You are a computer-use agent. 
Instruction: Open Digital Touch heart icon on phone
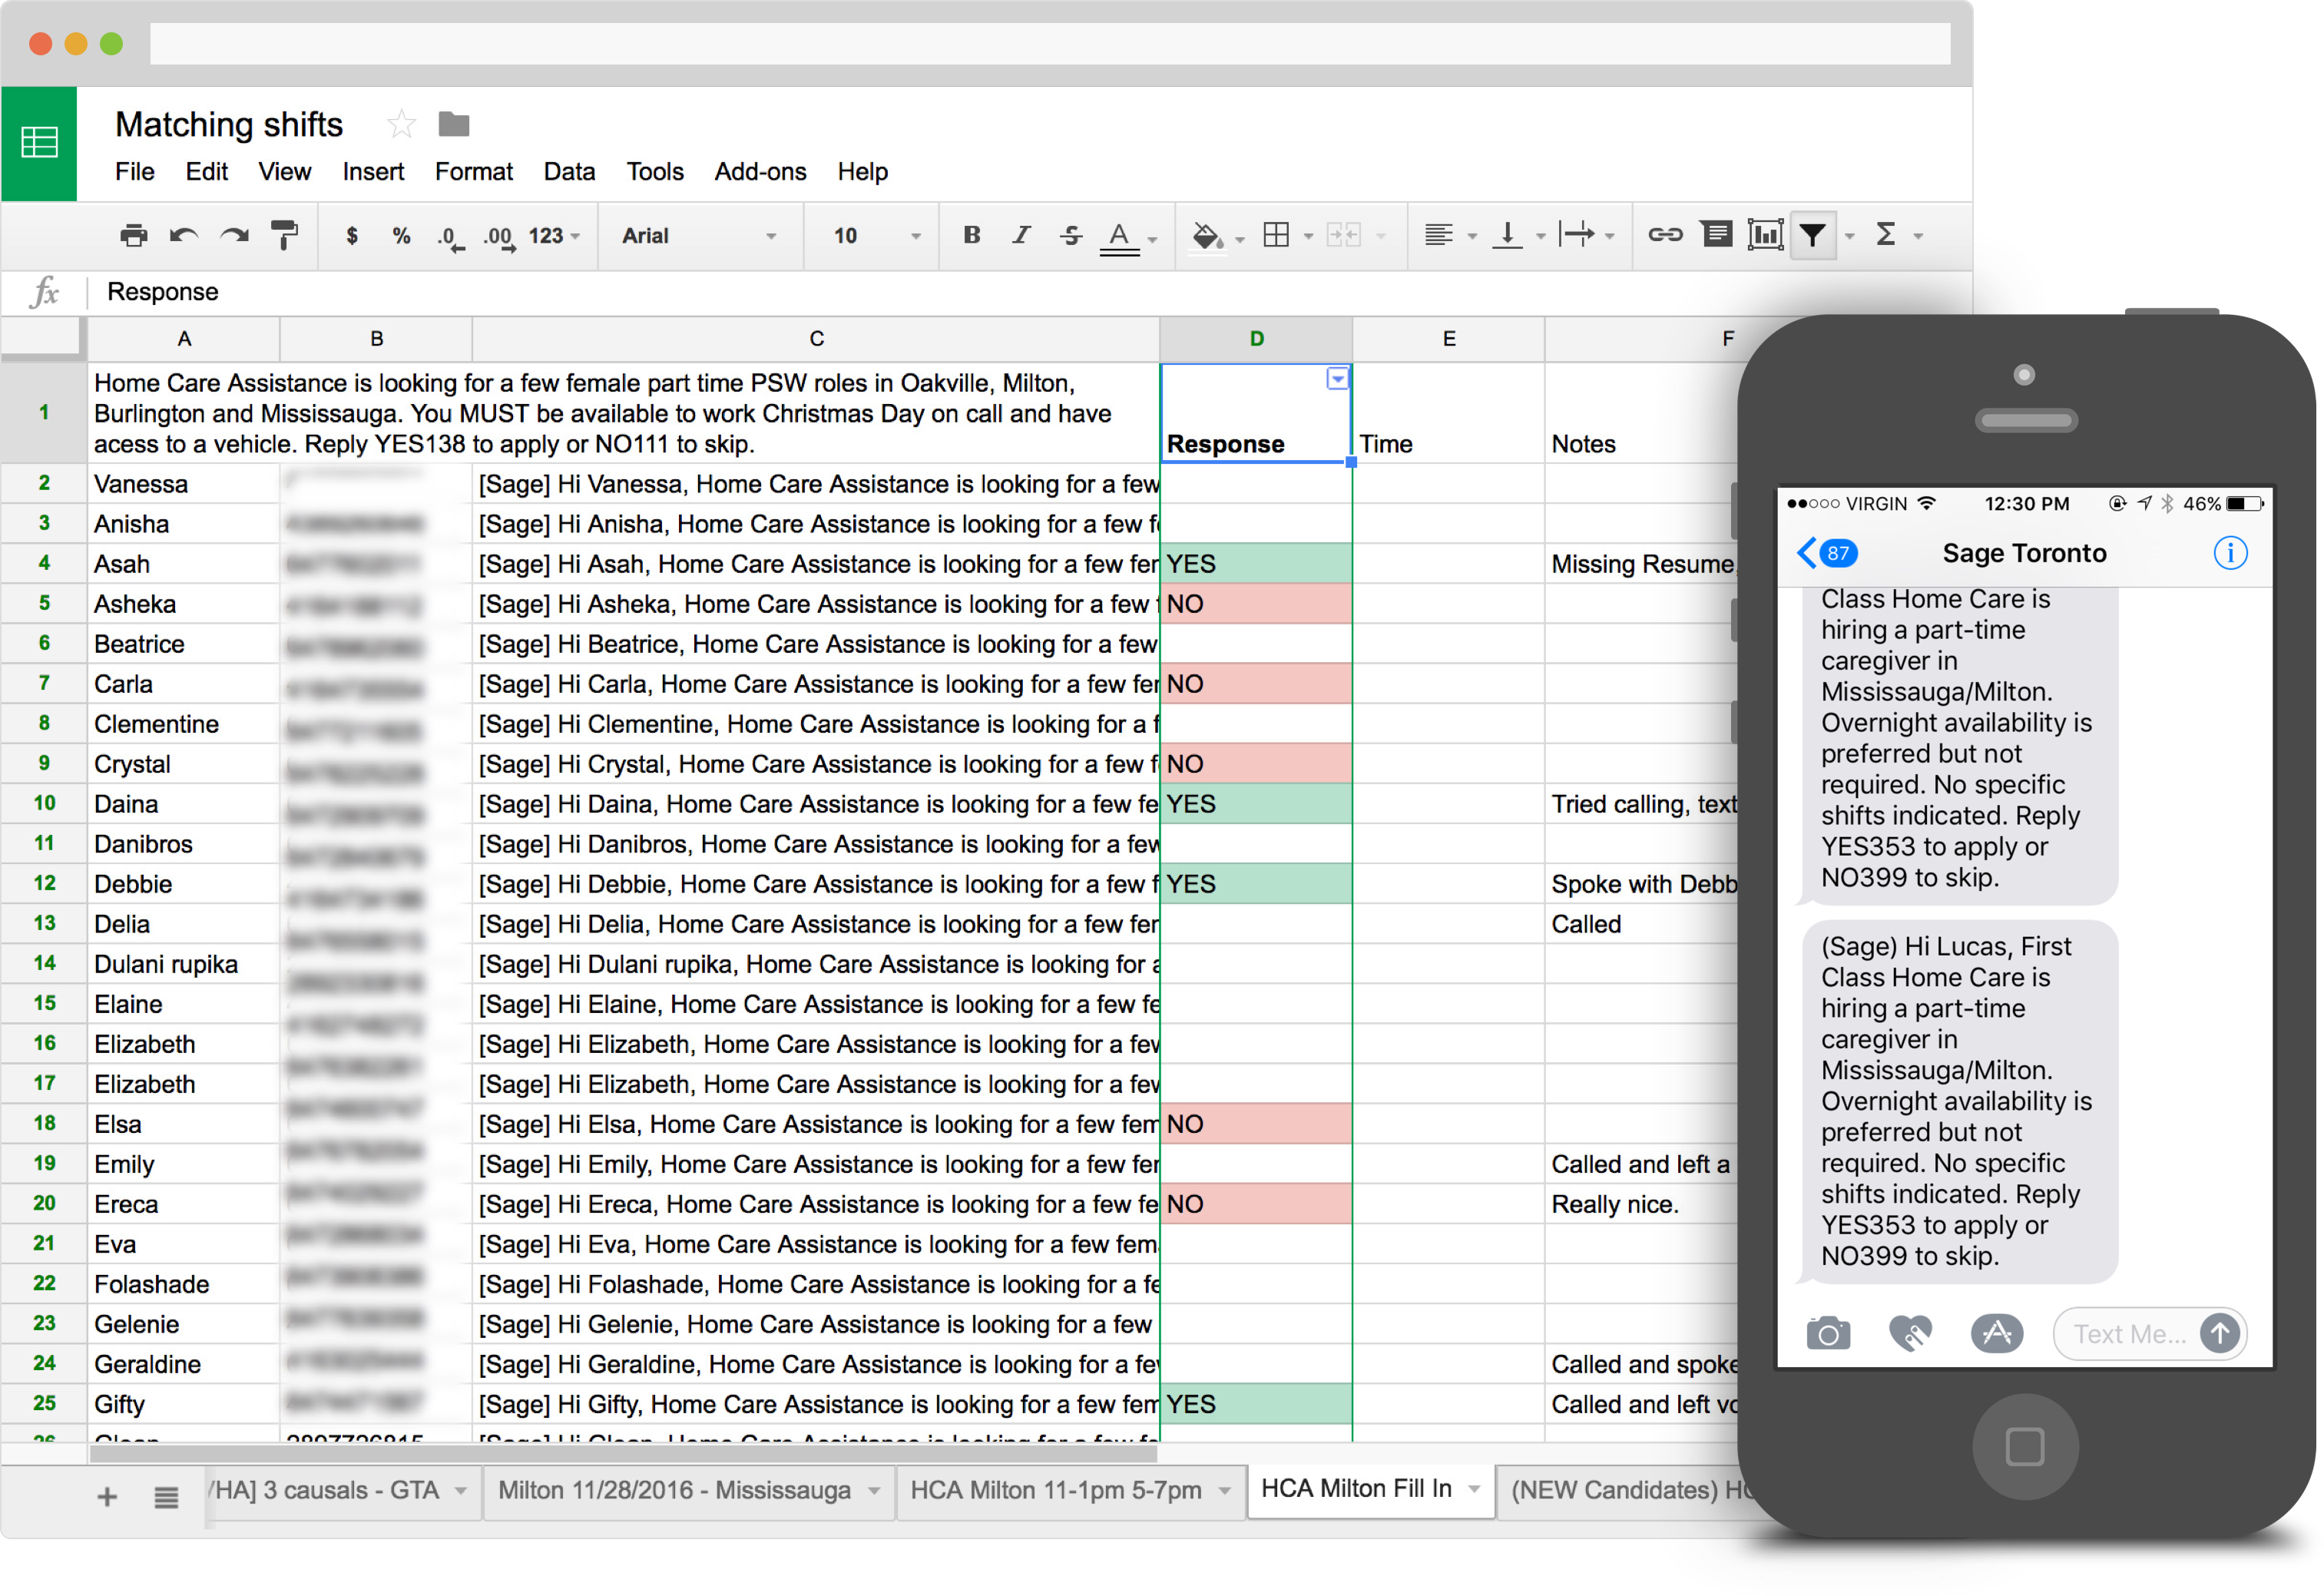click(1911, 1334)
